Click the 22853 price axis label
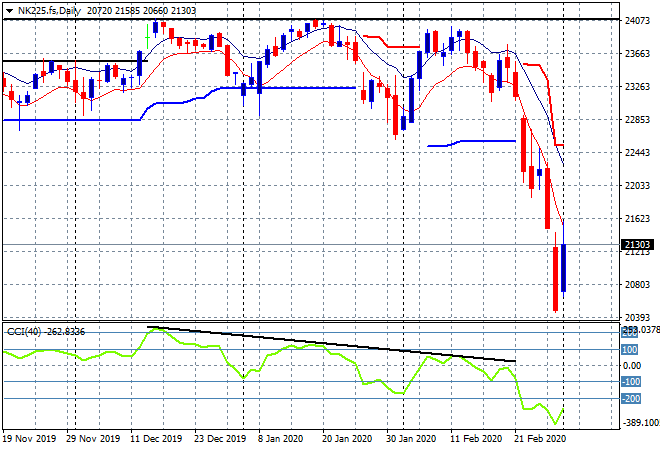The width and height of the screenshot is (660, 450). coord(637,120)
